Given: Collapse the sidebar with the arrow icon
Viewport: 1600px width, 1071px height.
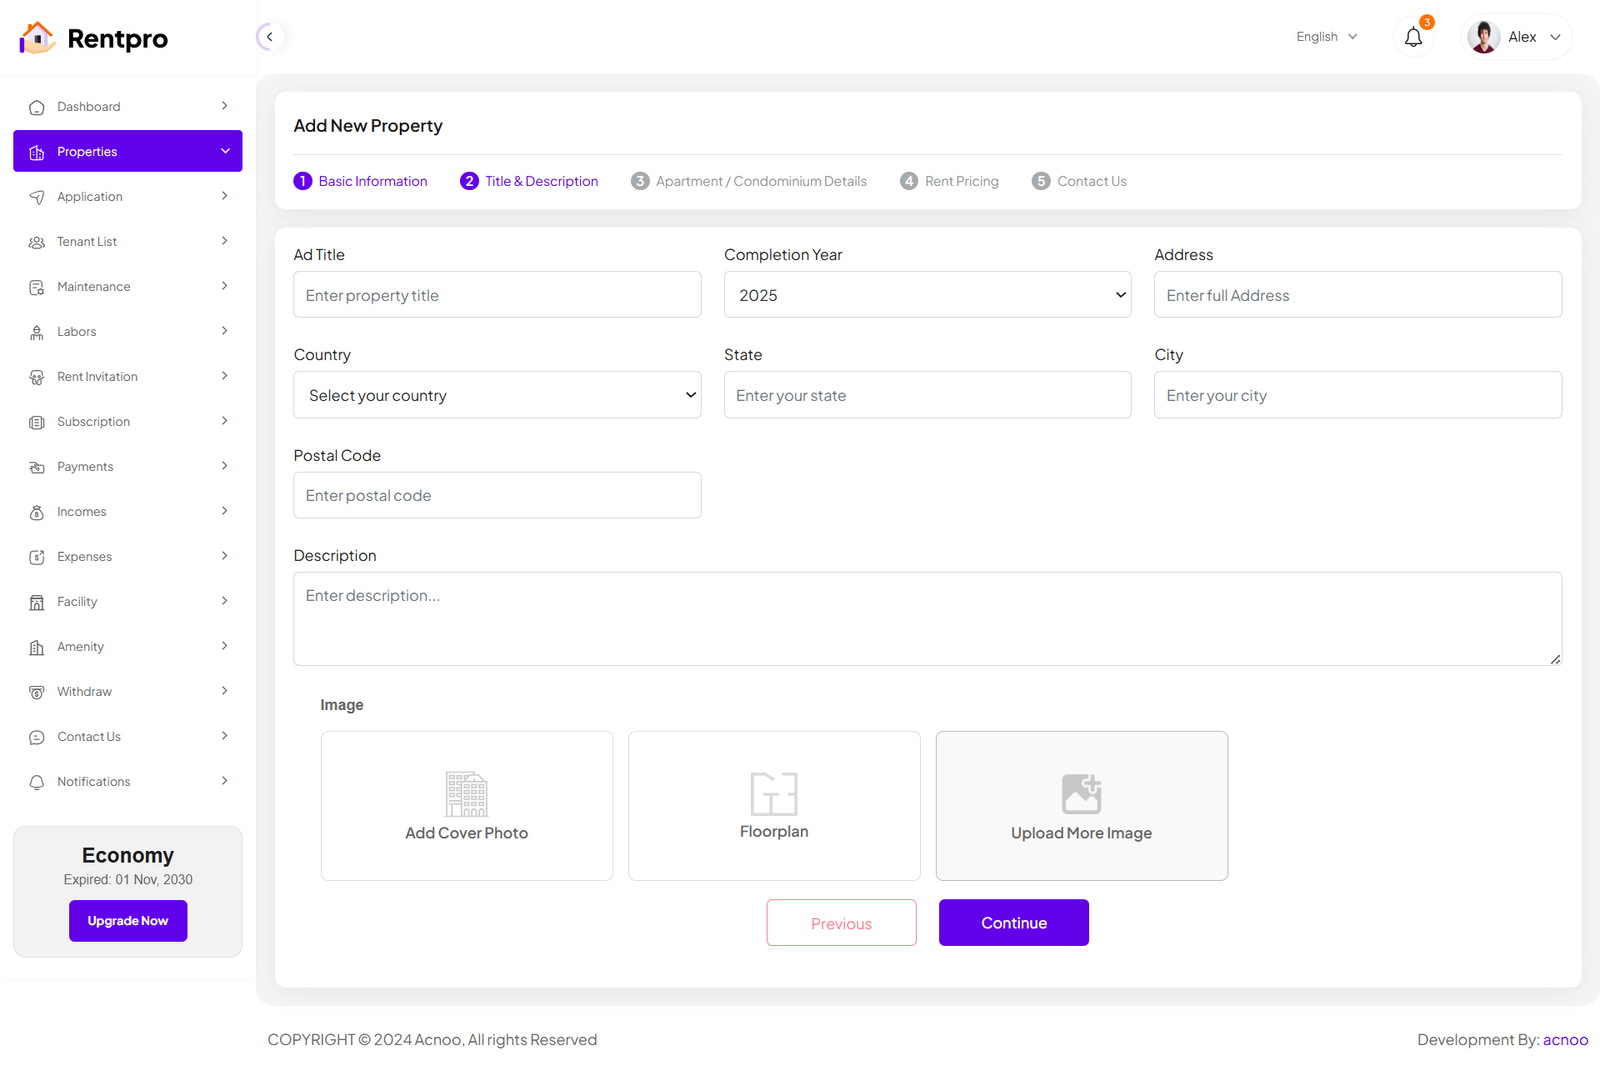Looking at the screenshot, I should 269,37.
